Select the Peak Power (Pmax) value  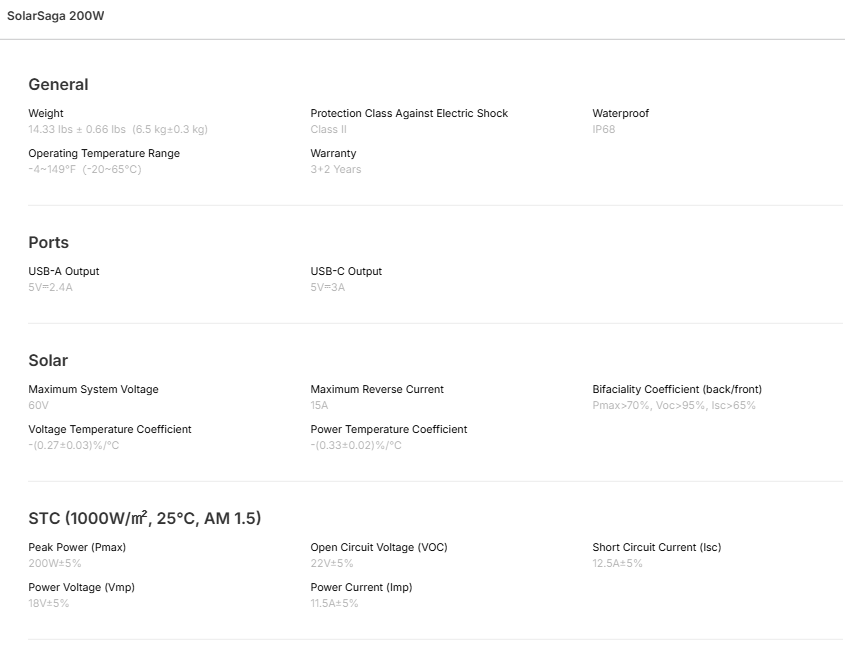point(55,563)
